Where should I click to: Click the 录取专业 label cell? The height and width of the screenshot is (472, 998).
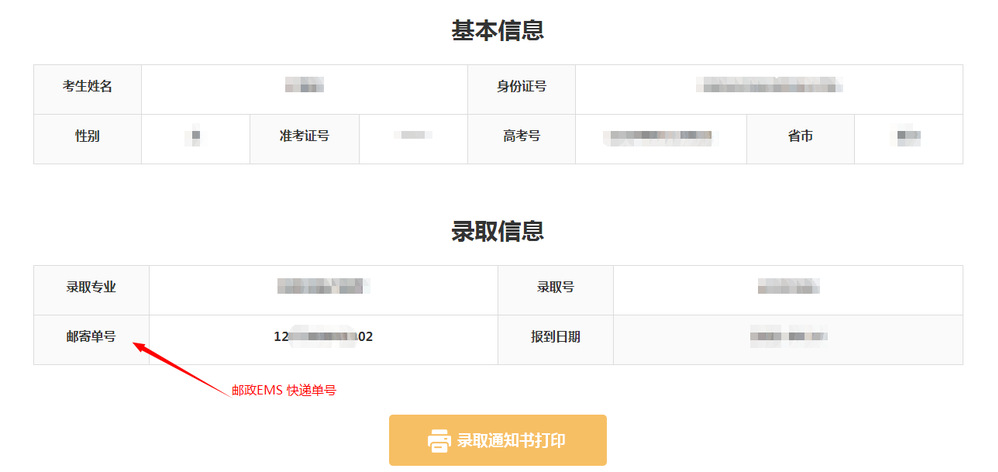[91, 287]
